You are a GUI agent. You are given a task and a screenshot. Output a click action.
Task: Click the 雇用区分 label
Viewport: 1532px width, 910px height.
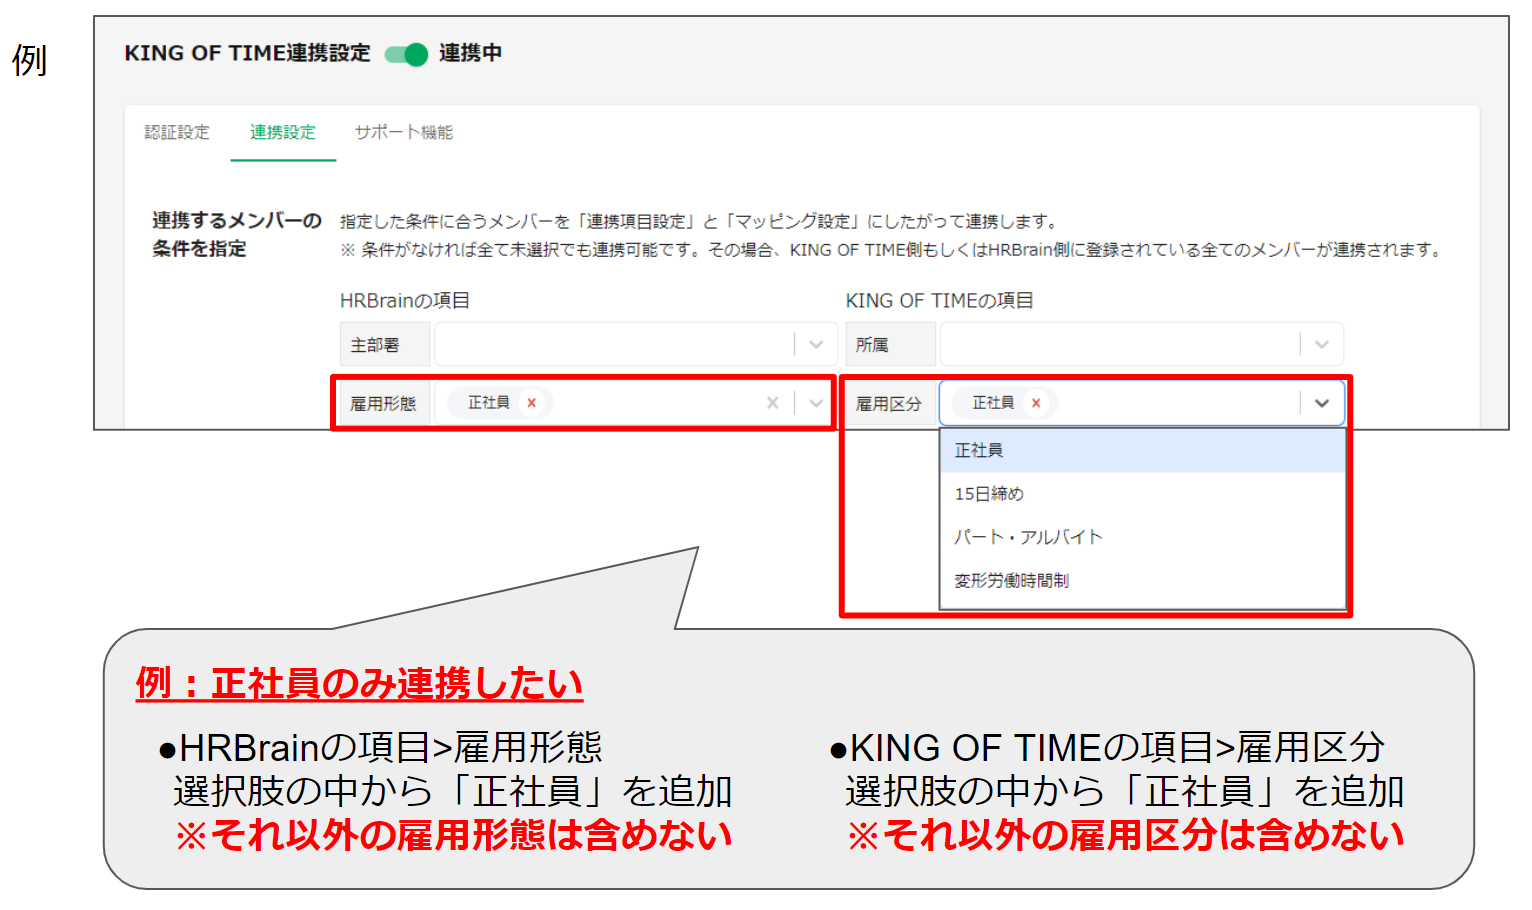click(889, 404)
